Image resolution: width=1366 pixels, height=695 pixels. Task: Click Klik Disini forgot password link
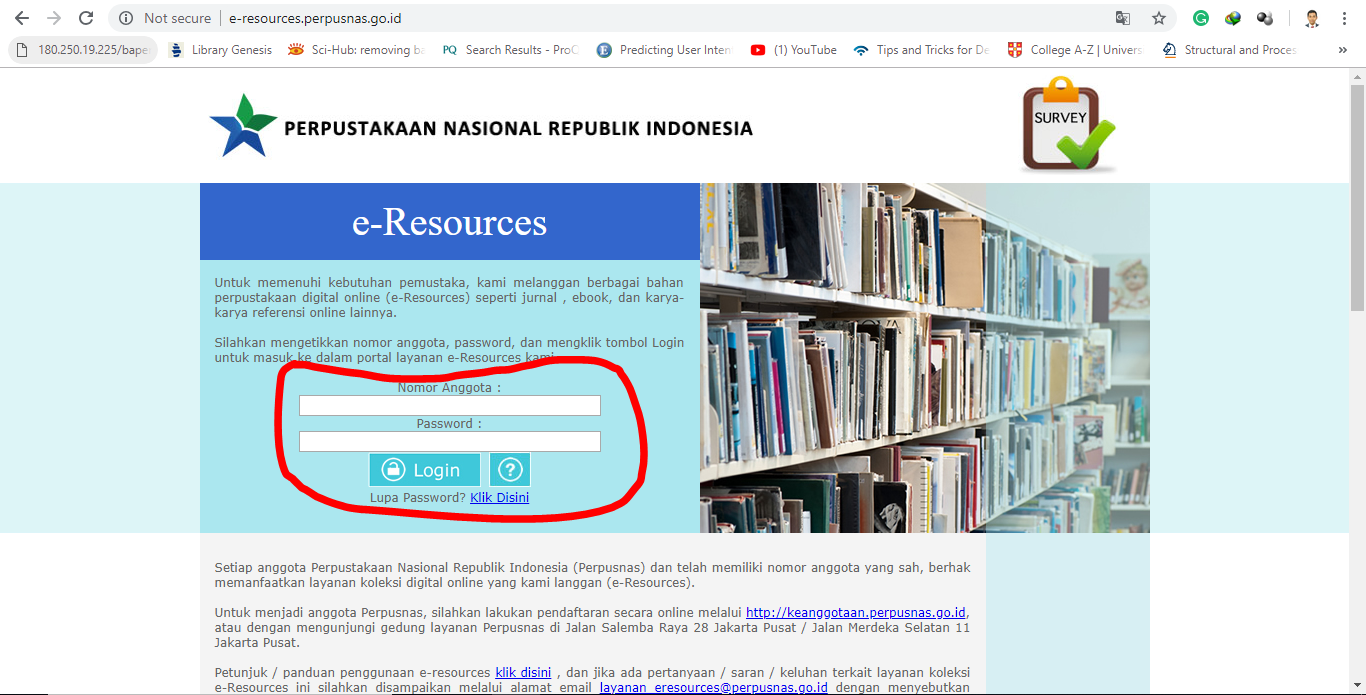pos(499,497)
